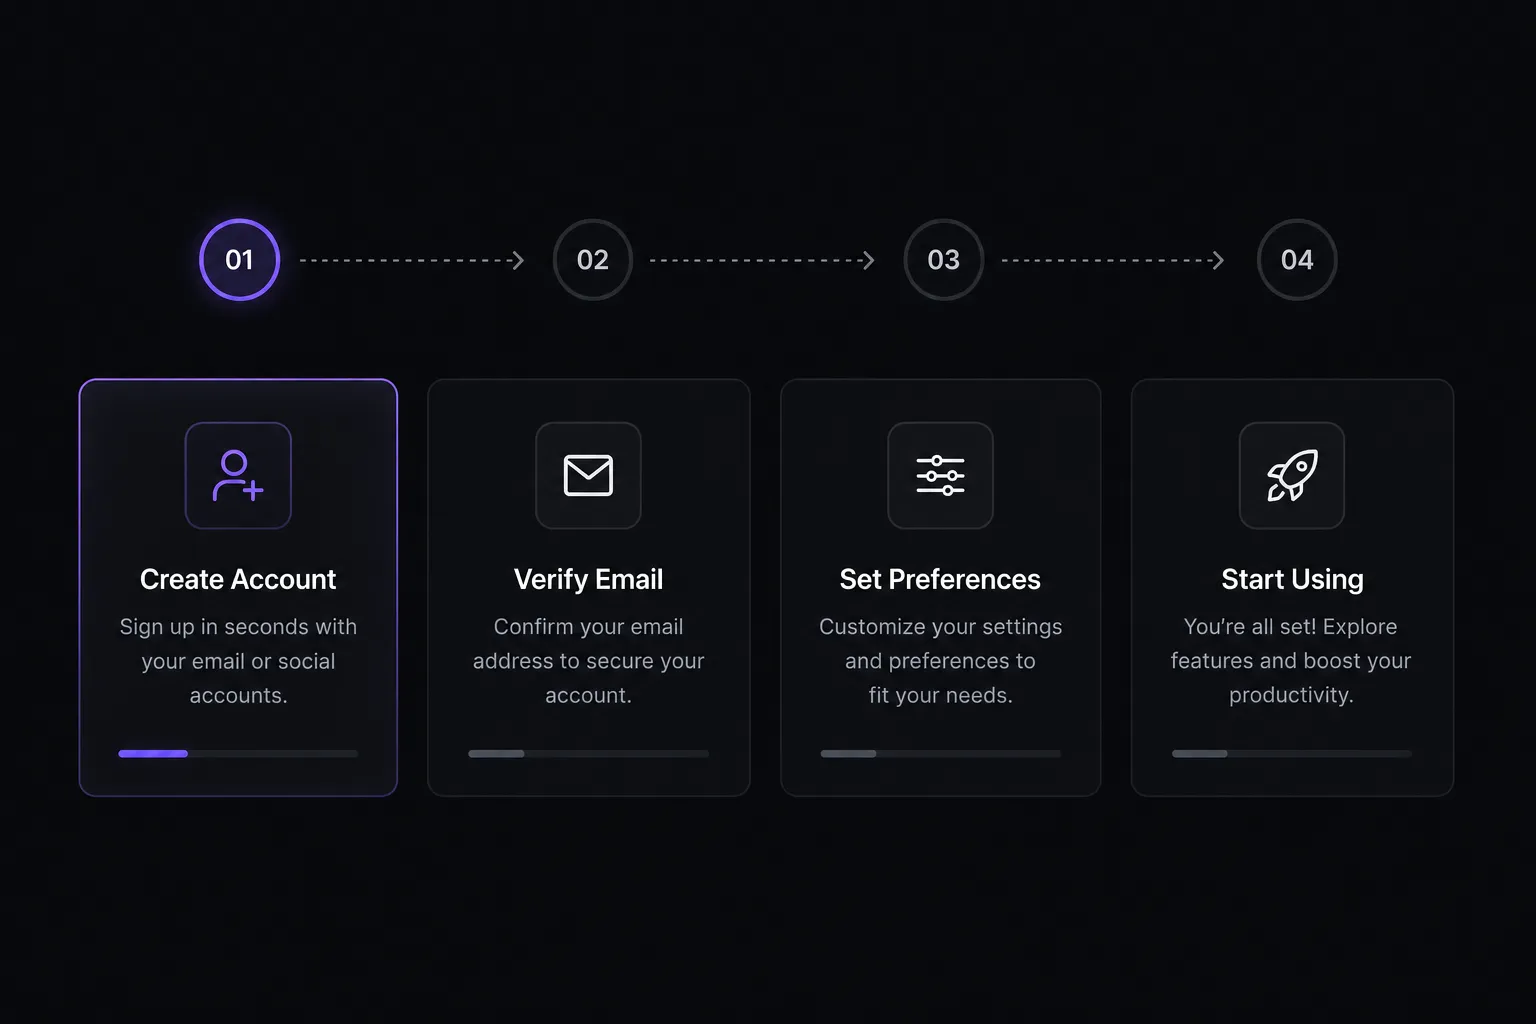Click the Start Using progress bar
This screenshot has width=1536, height=1024.
[x=1292, y=753]
